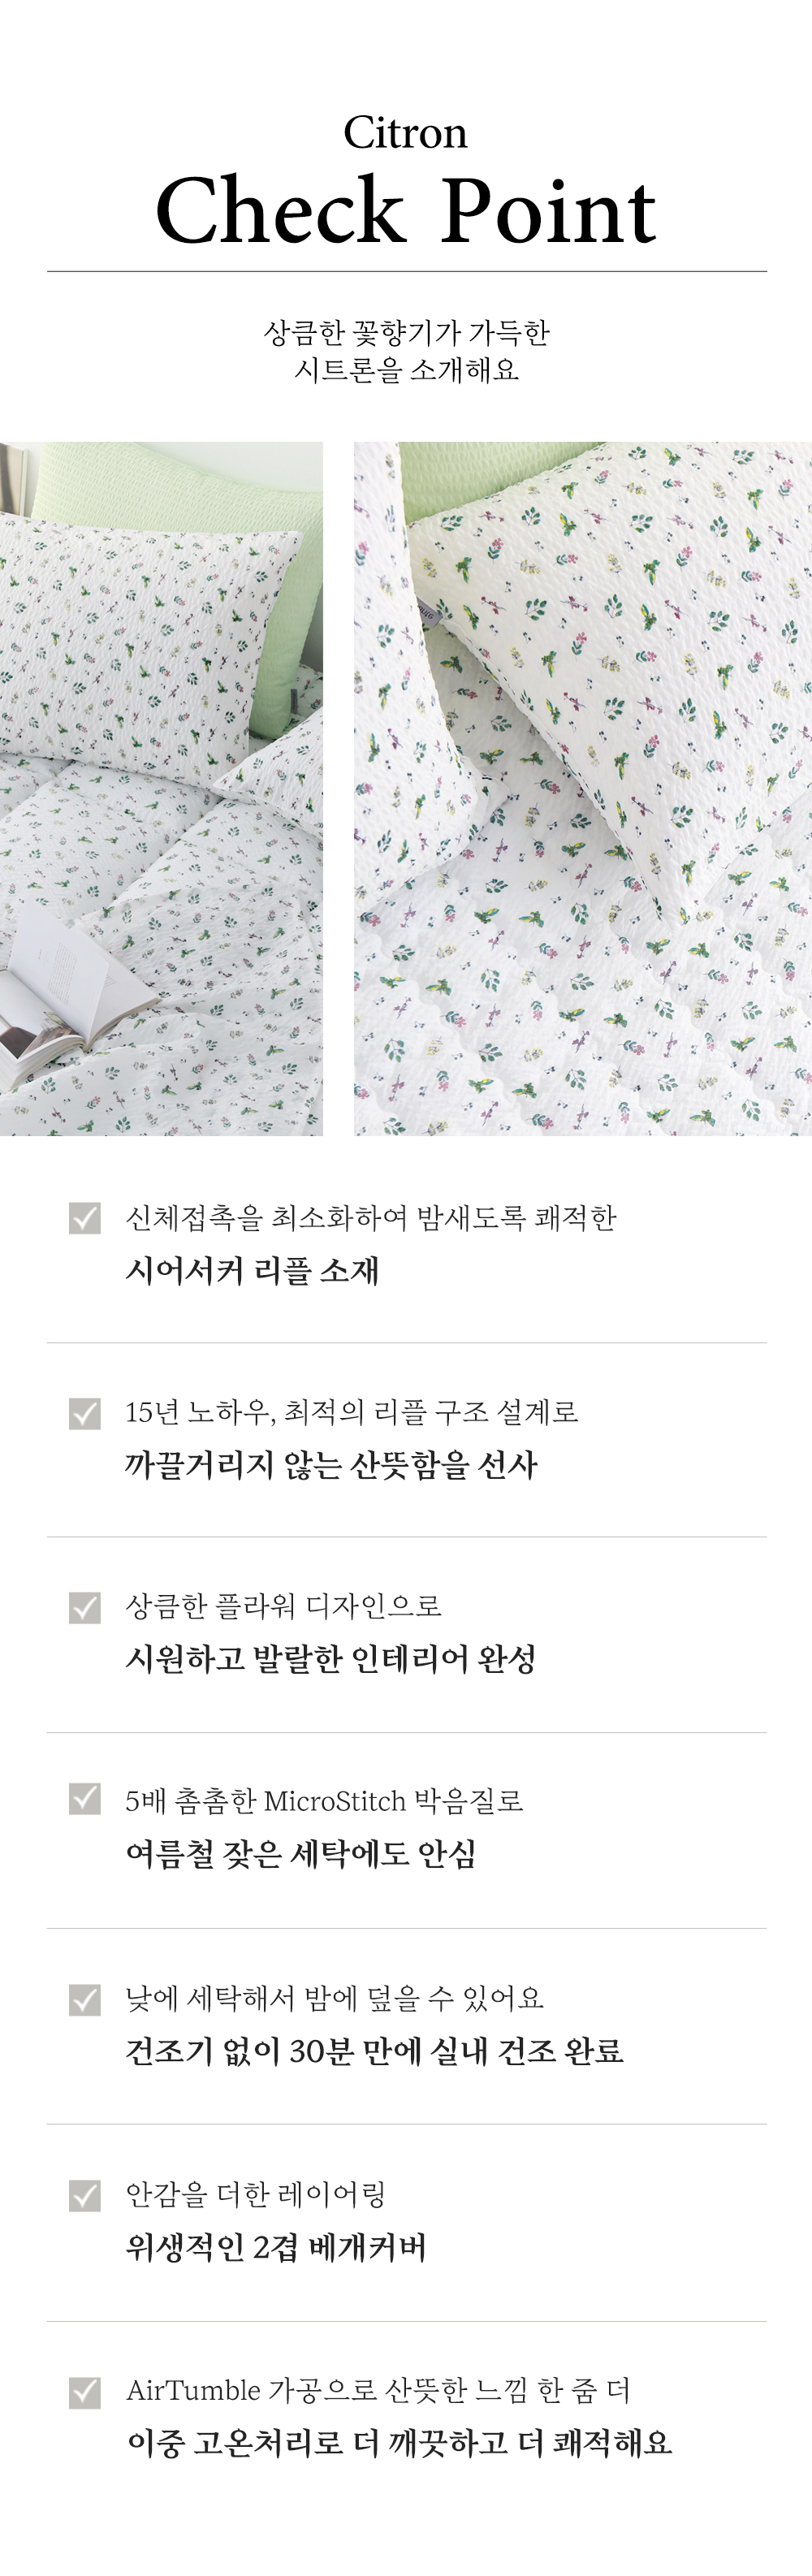Screen dimensions: 812x2576
Task: Click 이중 고온처리로 더 깨끗하고 headline
Action: 399,2443
